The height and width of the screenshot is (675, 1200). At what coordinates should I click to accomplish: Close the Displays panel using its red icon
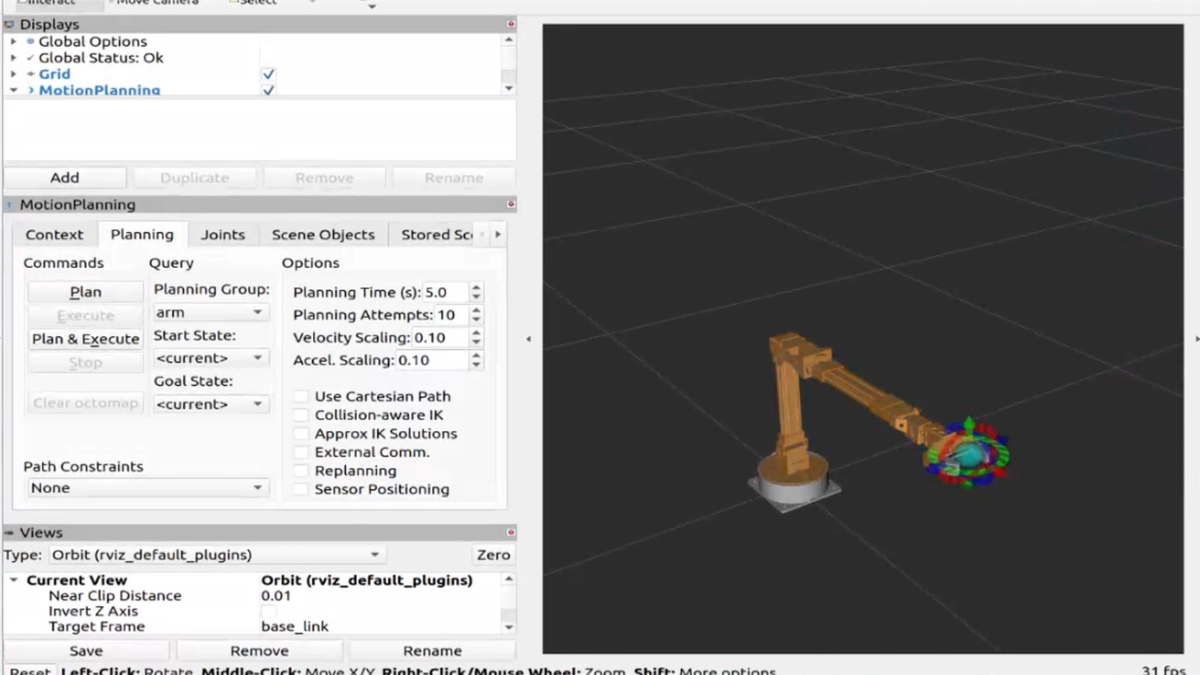click(x=510, y=24)
